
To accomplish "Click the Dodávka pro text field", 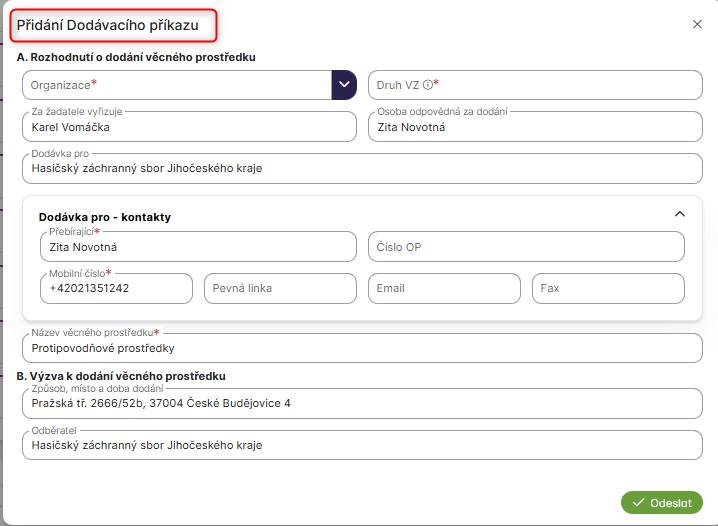I will [362, 168].
